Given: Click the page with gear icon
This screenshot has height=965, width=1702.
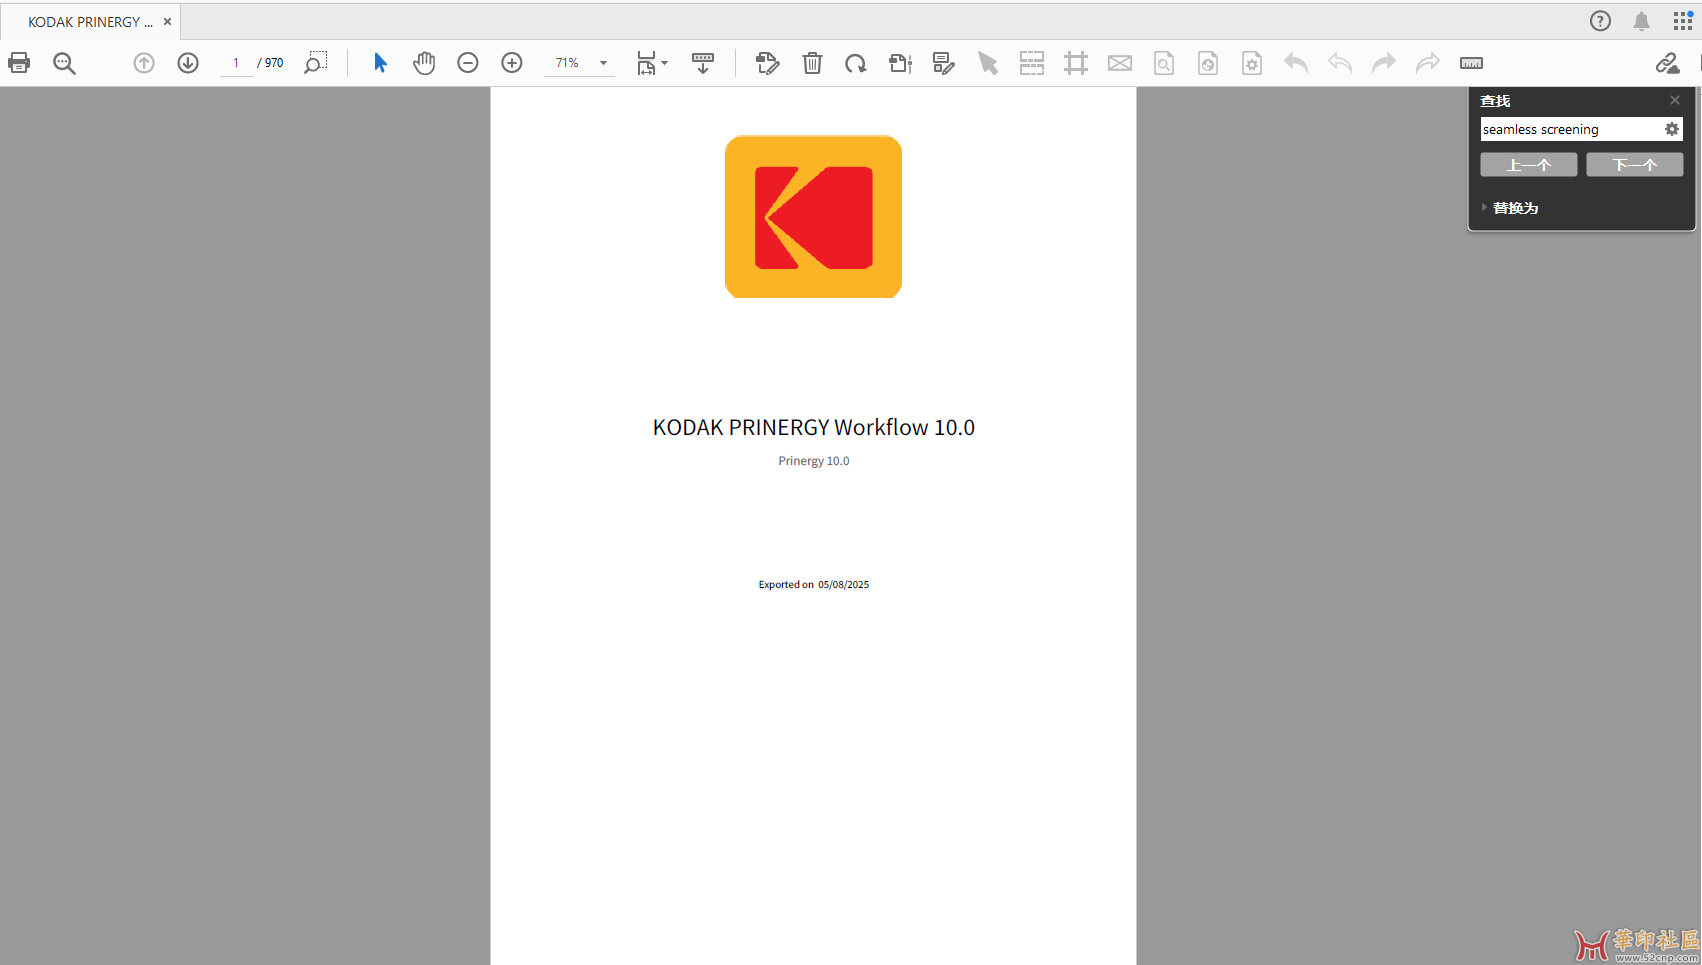Looking at the screenshot, I should coord(1252,63).
